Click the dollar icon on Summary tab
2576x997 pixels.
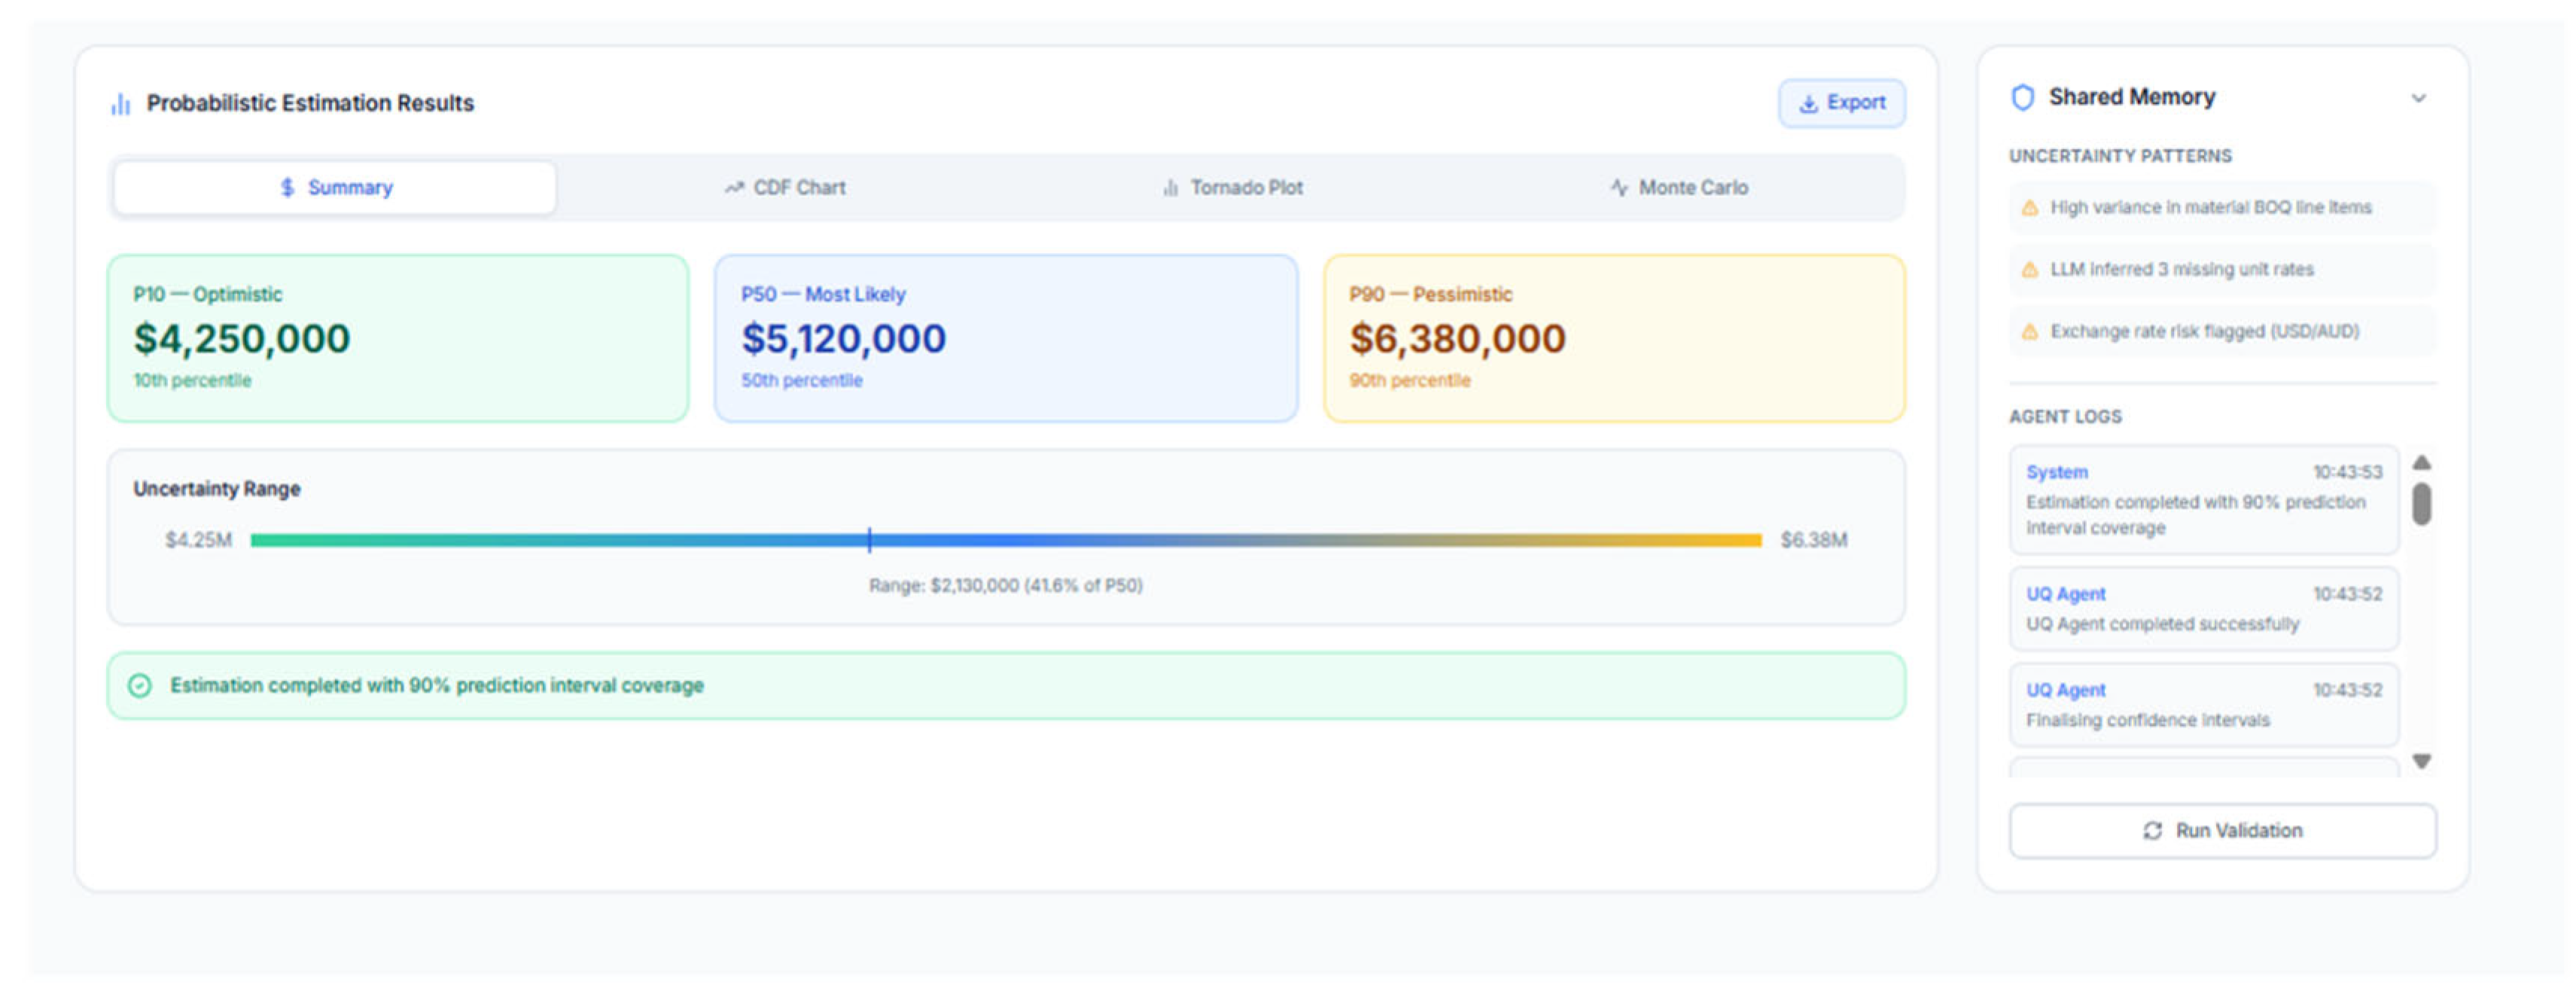click(287, 188)
